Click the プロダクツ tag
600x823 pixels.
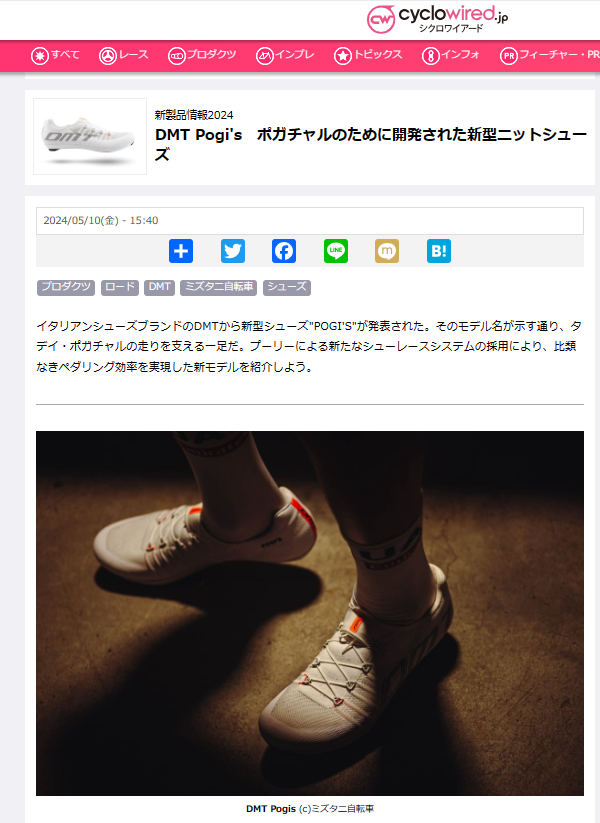[66, 287]
